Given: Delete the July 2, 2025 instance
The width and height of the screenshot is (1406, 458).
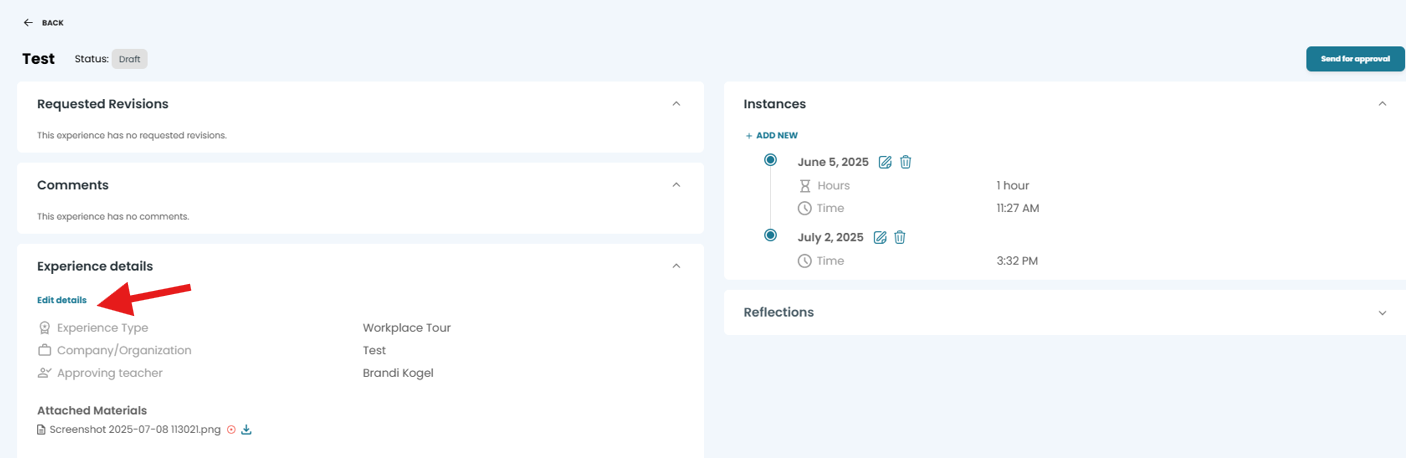Looking at the screenshot, I should (x=900, y=237).
